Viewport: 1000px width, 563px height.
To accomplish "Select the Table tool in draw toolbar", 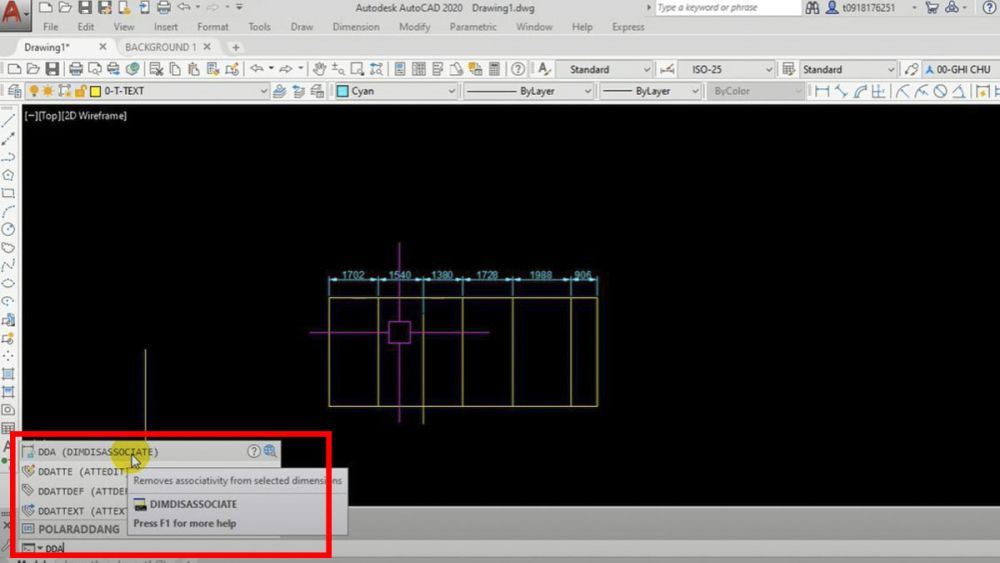I will pos(8,428).
